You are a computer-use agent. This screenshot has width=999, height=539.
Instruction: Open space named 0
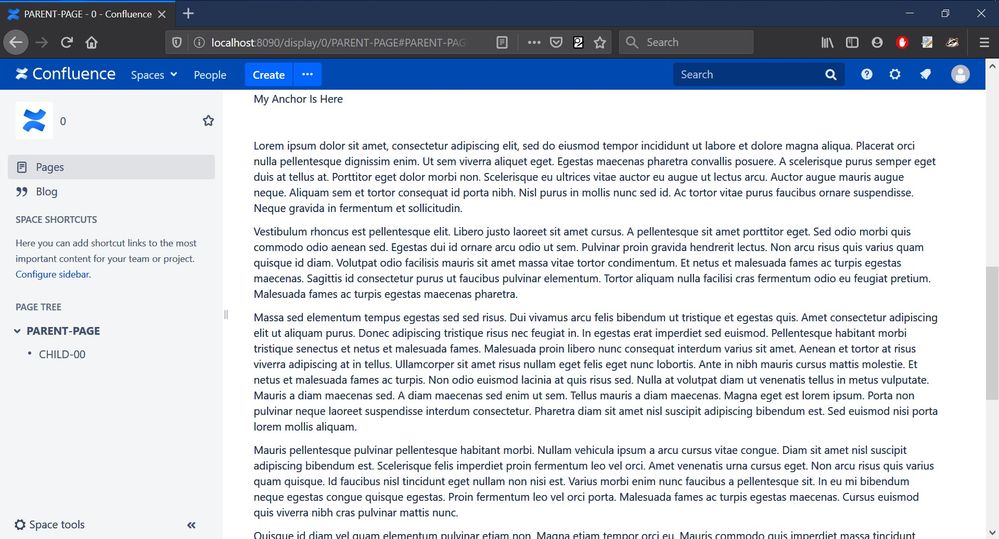62,121
